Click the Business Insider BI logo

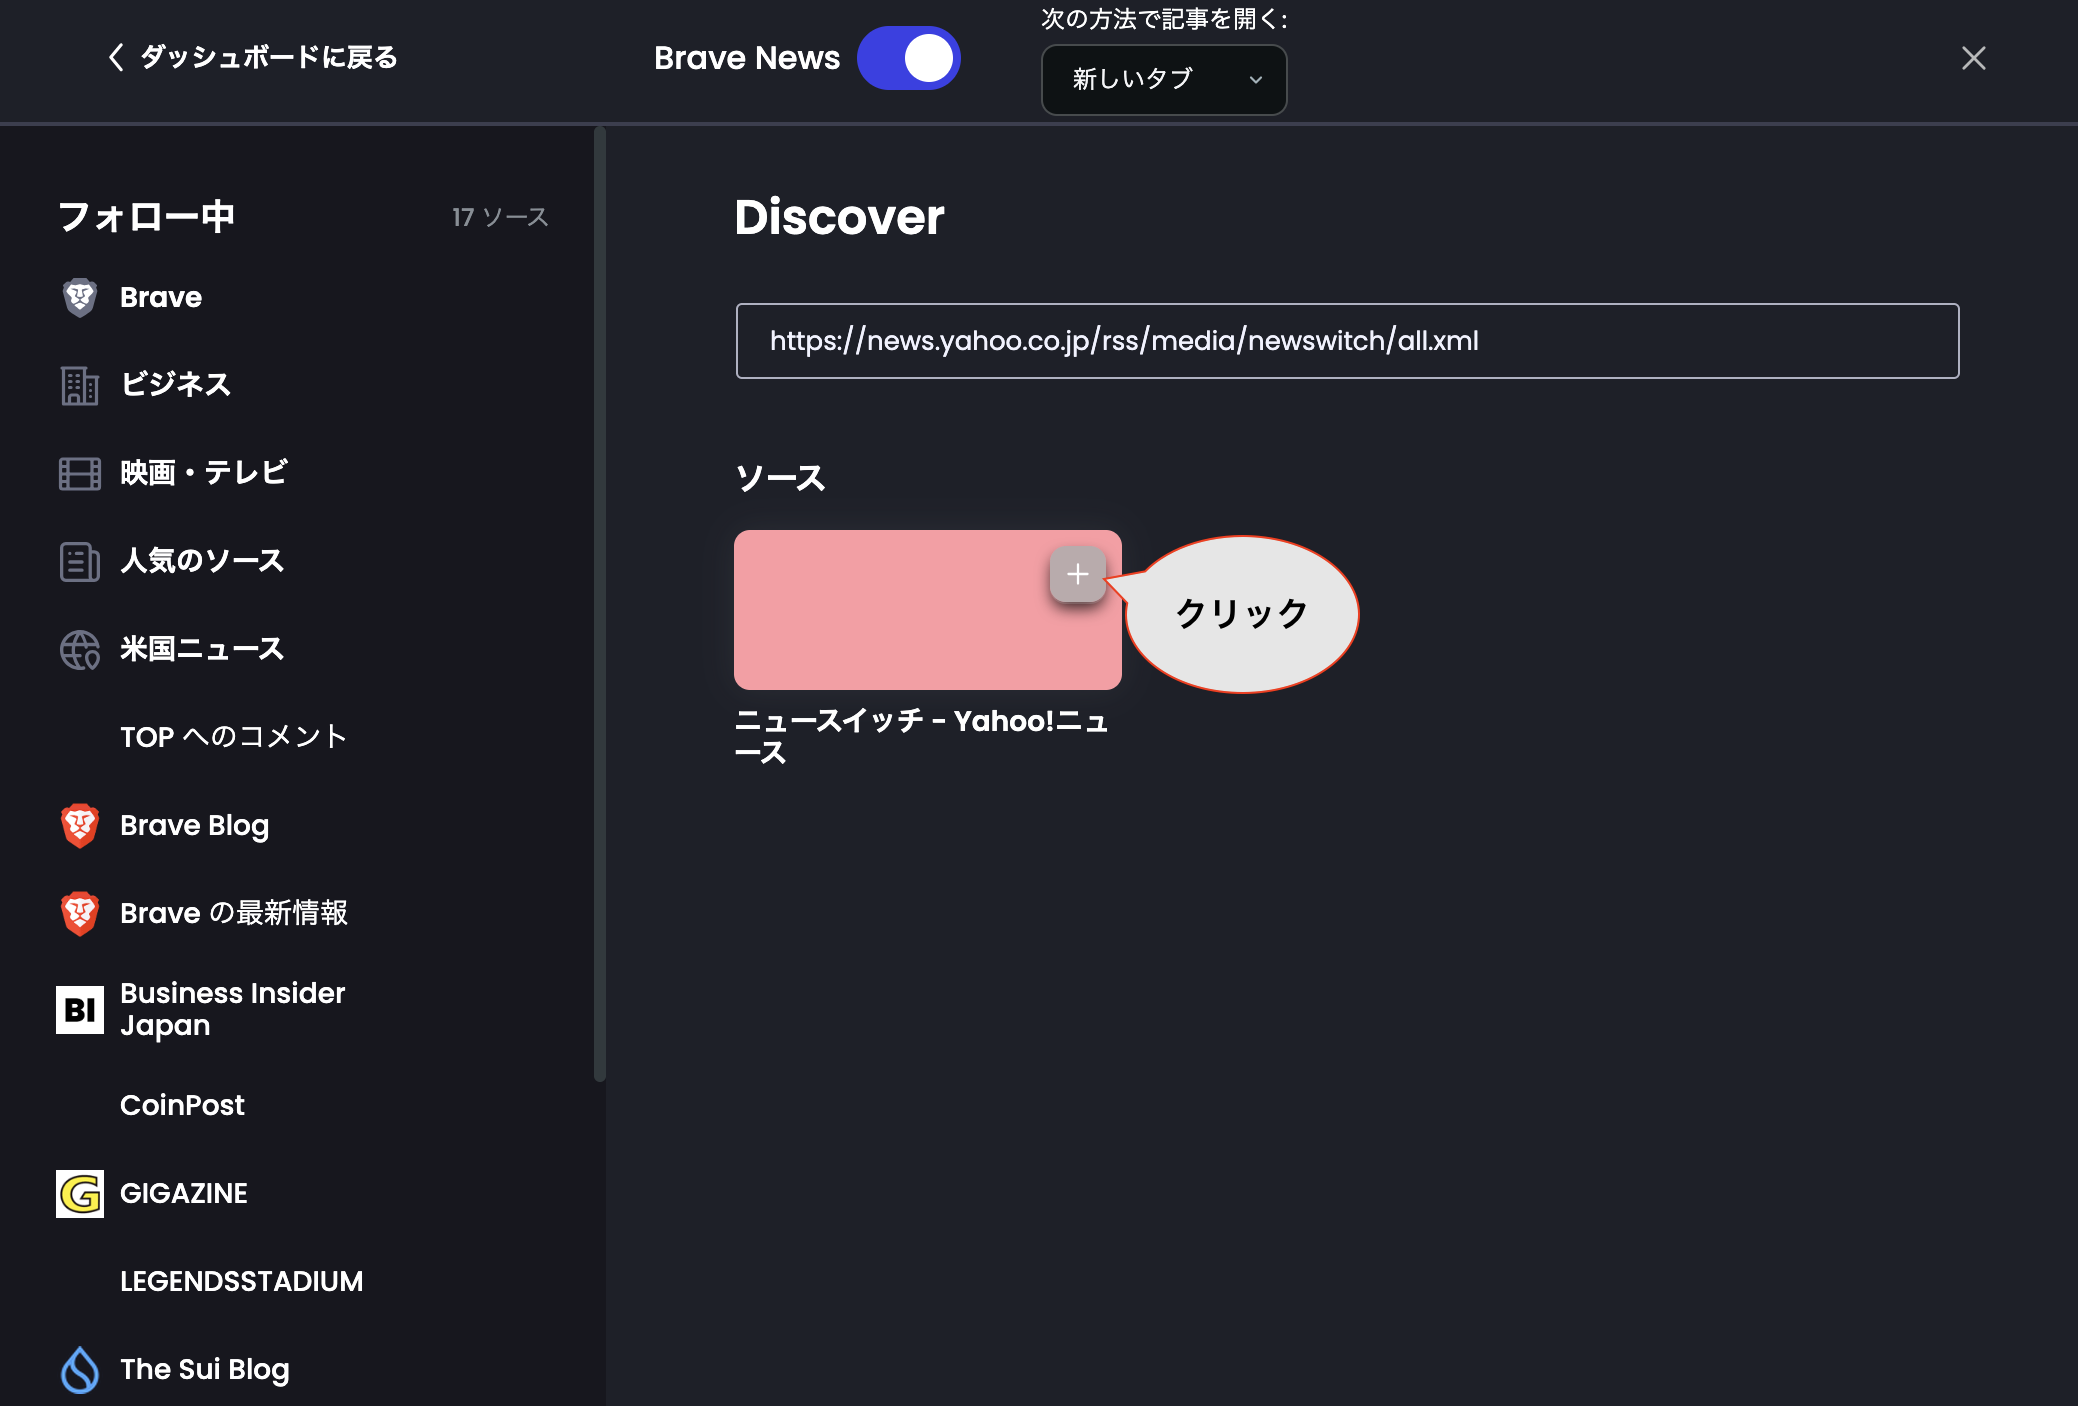tap(80, 1009)
